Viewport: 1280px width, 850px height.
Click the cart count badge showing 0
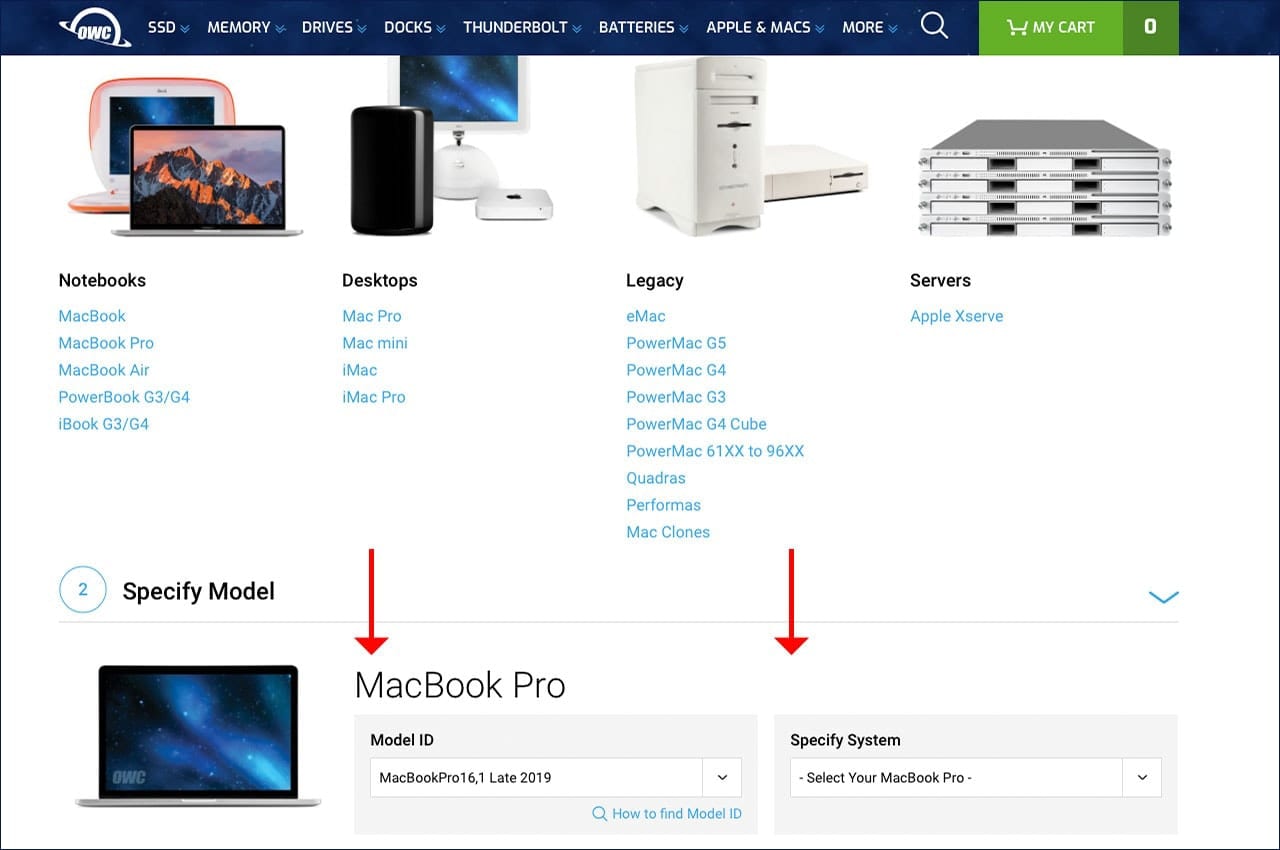point(1150,27)
